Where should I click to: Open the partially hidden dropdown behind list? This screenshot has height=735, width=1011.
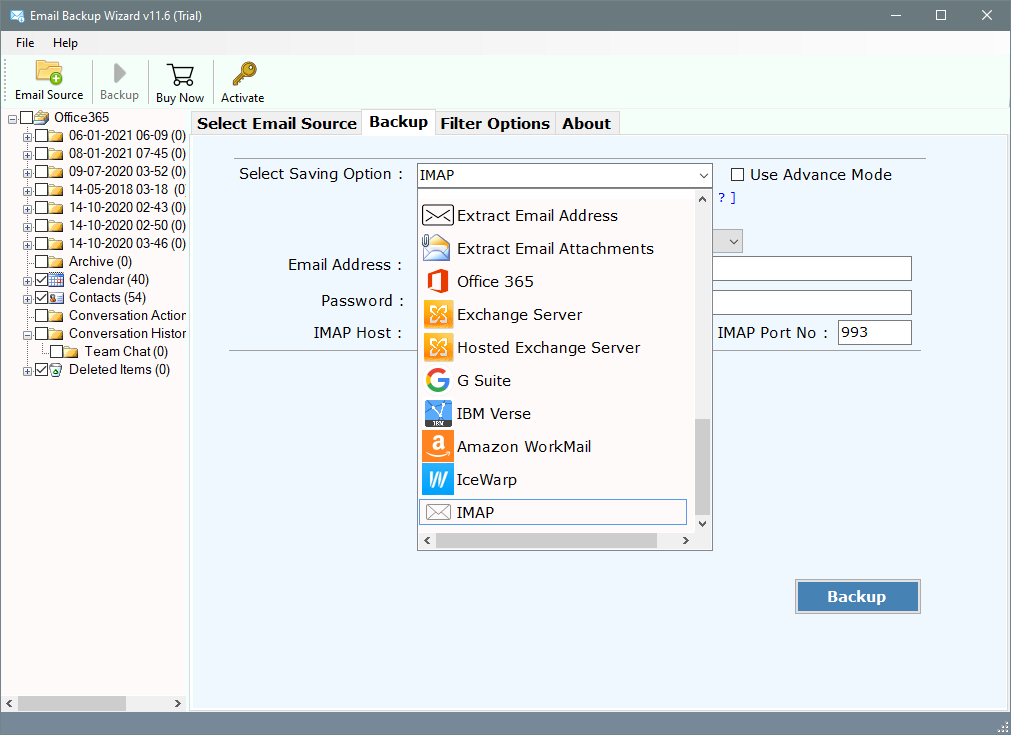point(729,241)
